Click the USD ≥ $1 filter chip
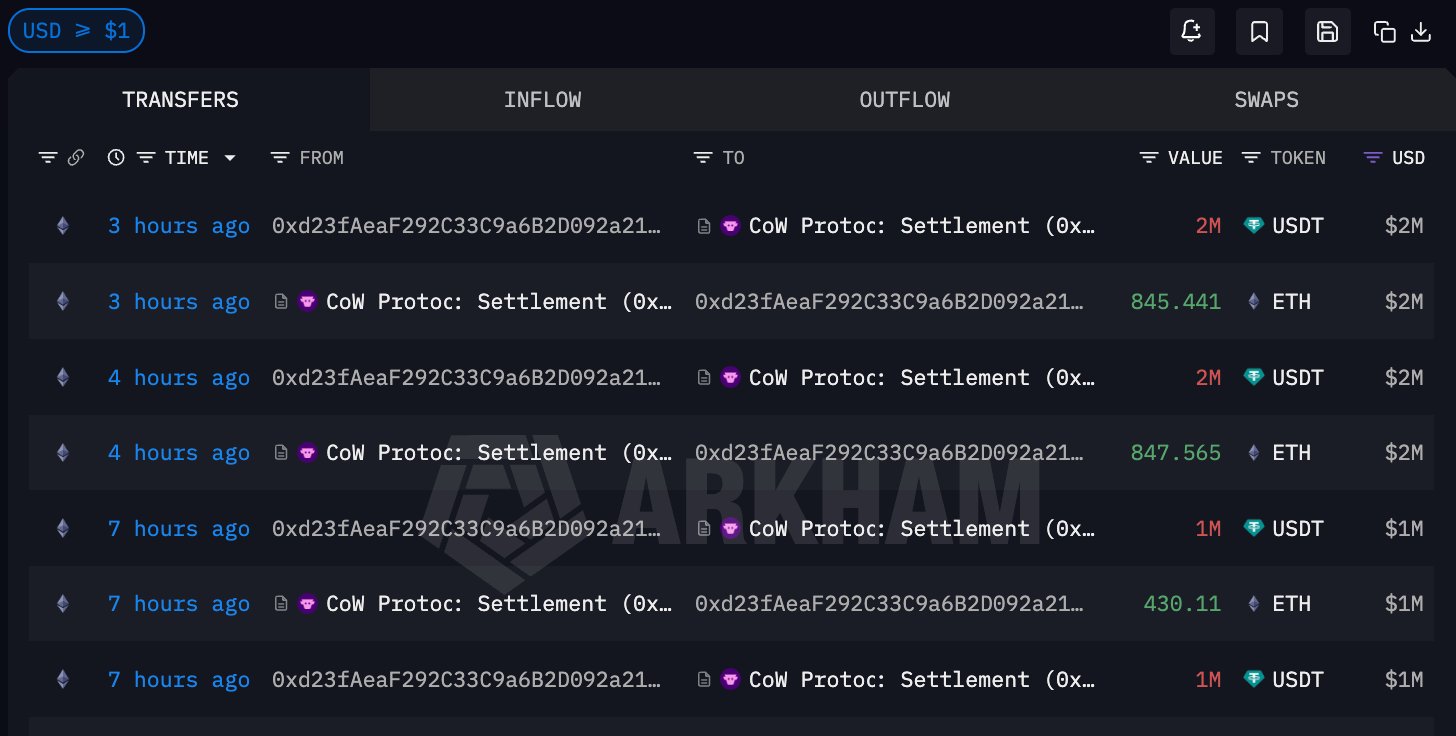 (x=76, y=31)
